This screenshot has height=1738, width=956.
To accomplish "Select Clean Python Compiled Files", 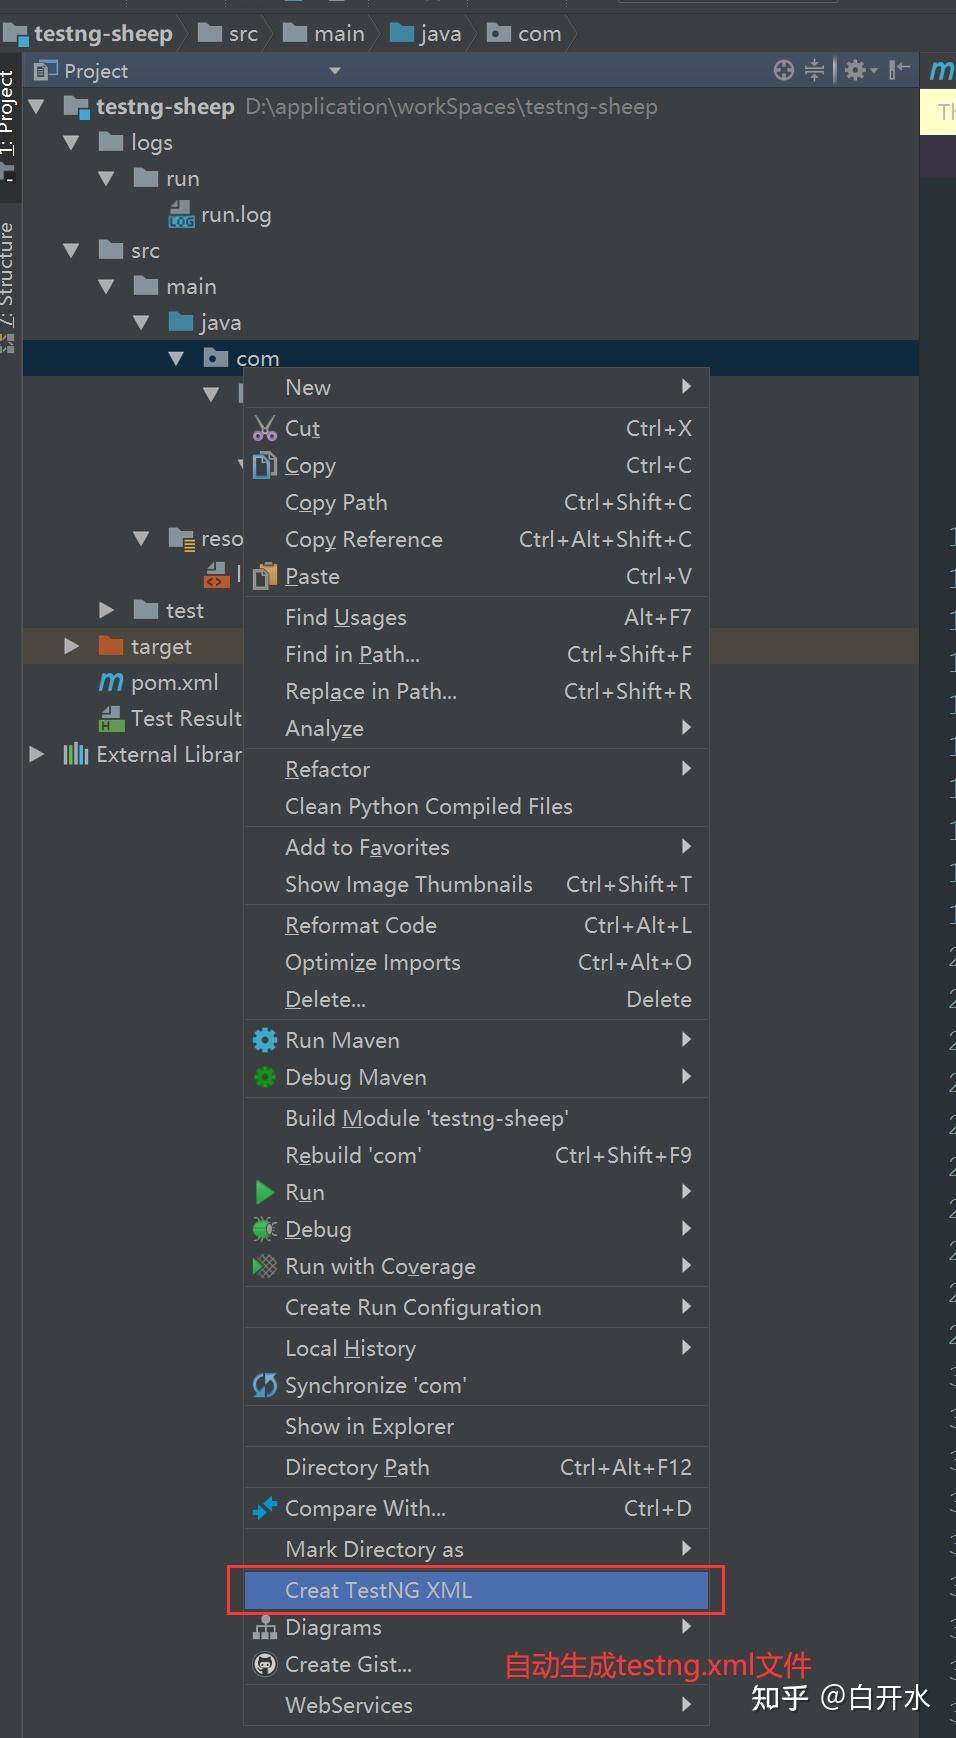I will pos(476,806).
